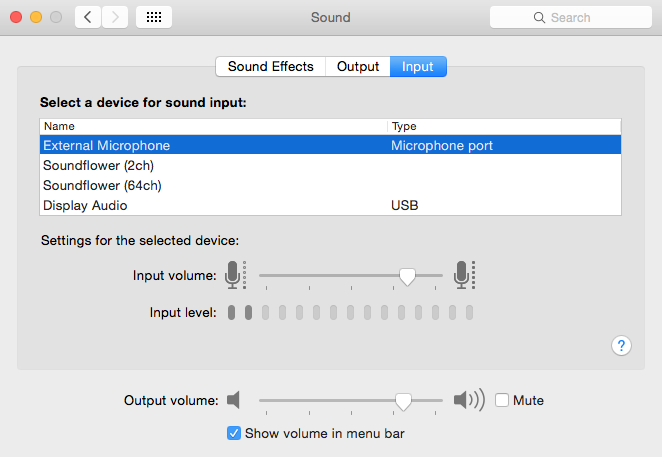
Task: Click the loud speaker icon for output
Action: tap(468, 400)
